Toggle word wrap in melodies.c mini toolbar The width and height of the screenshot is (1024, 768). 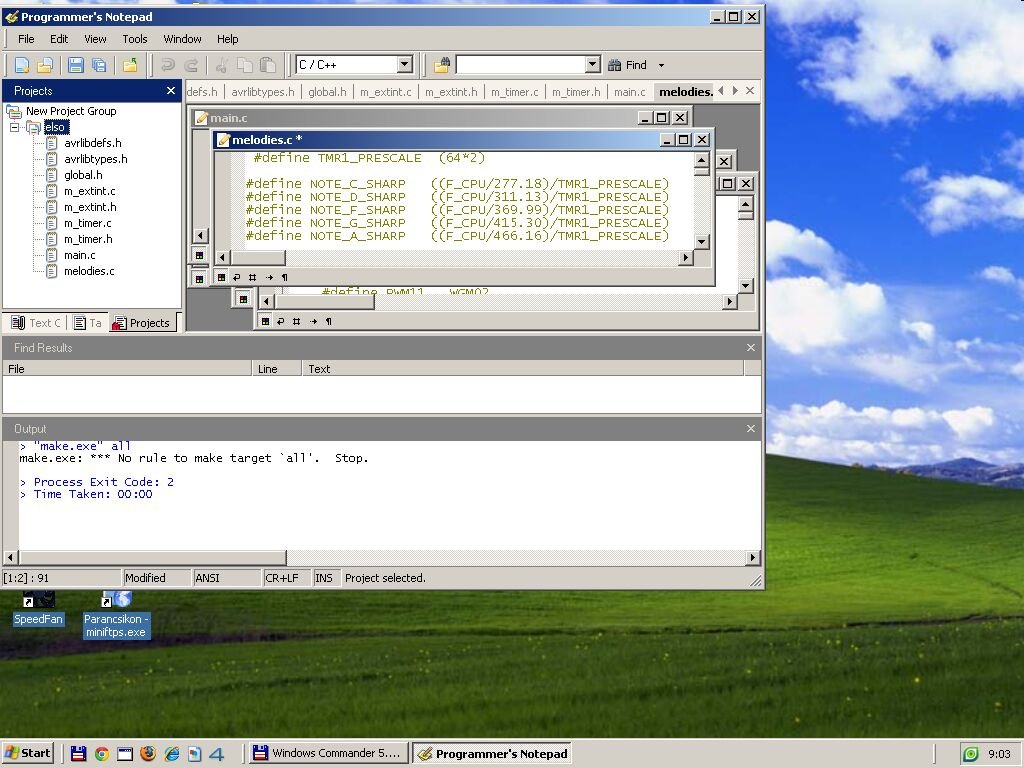pos(237,278)
